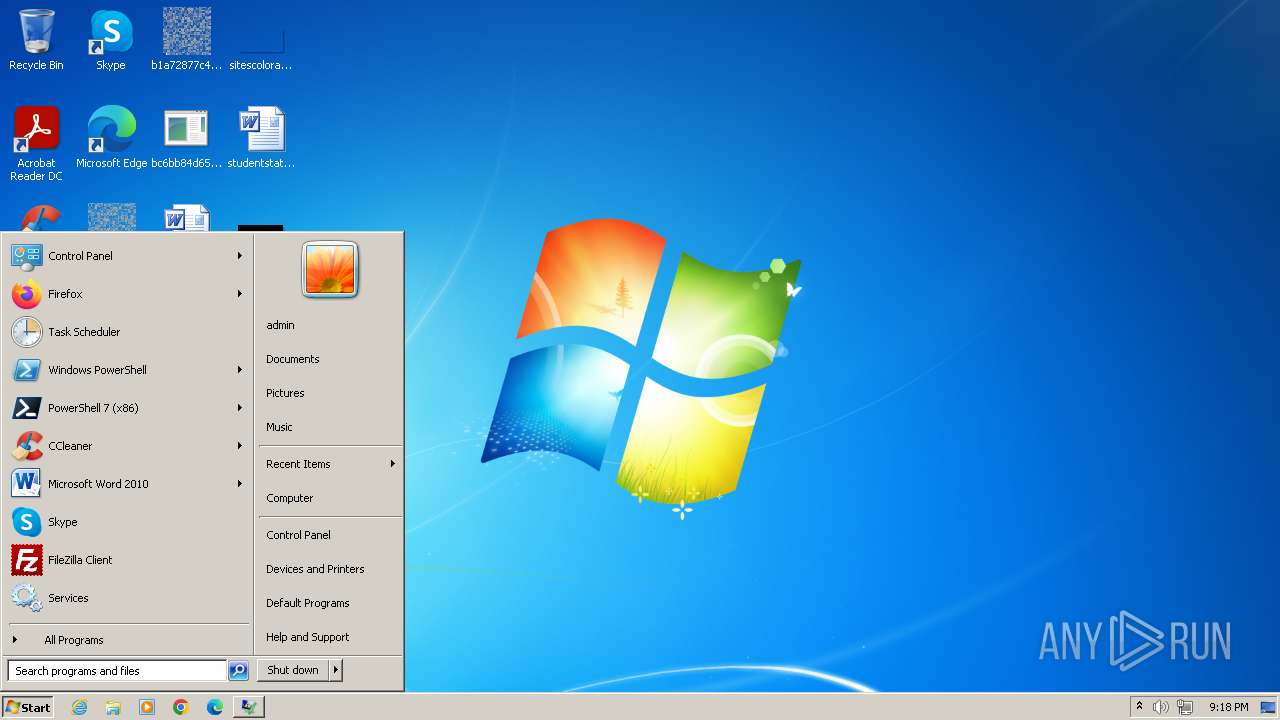The image size is (1280, 720).
Task: Open Control Panel icon in pinned programs list
Action: point(26,256)
